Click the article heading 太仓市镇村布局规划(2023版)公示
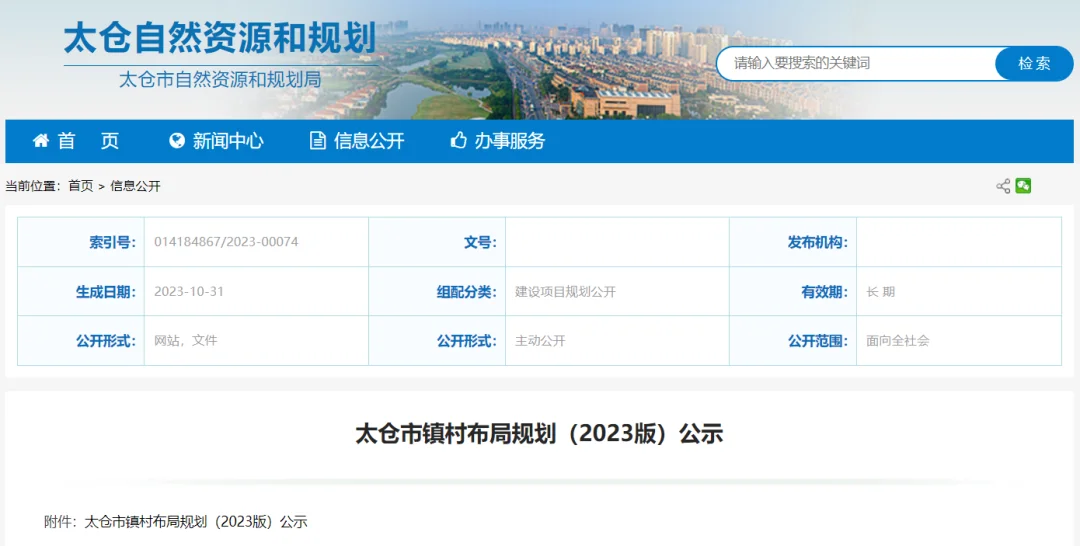 pos(539,434)
